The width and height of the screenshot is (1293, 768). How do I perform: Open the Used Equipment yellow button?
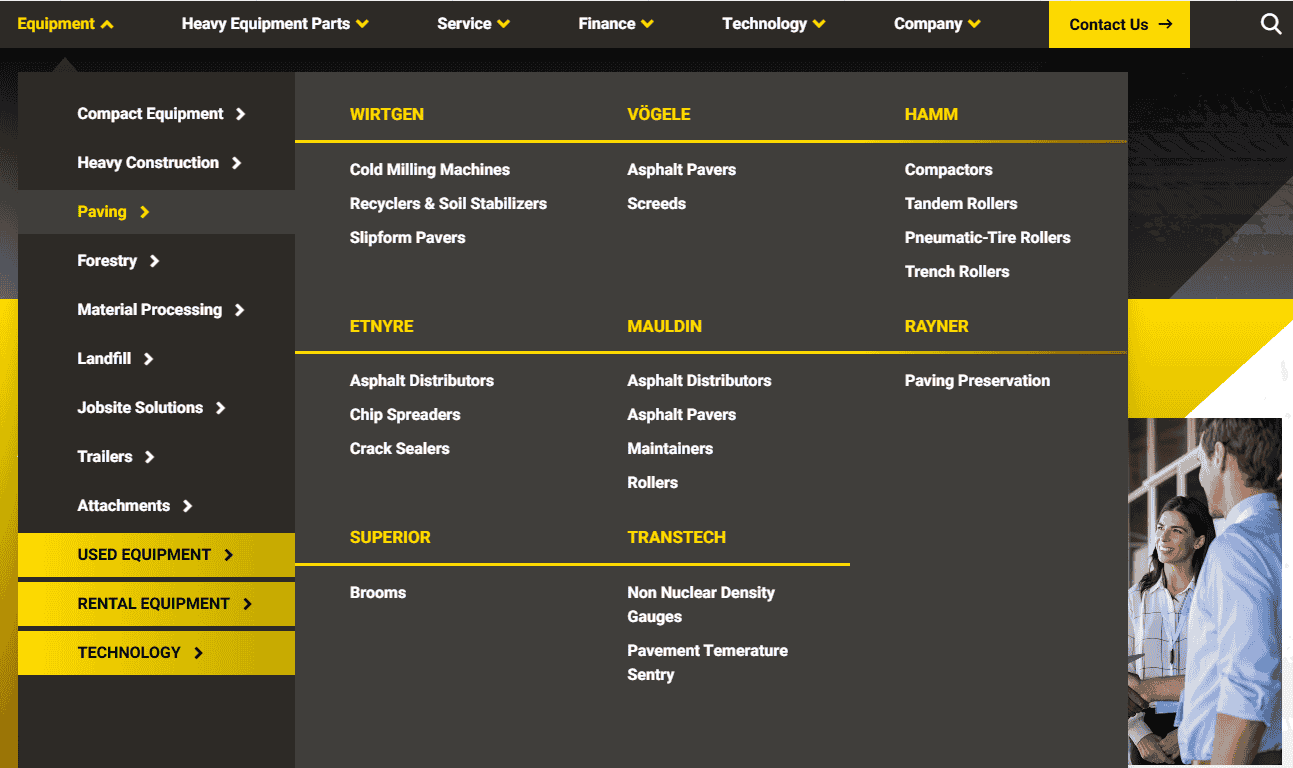(156, 555)
